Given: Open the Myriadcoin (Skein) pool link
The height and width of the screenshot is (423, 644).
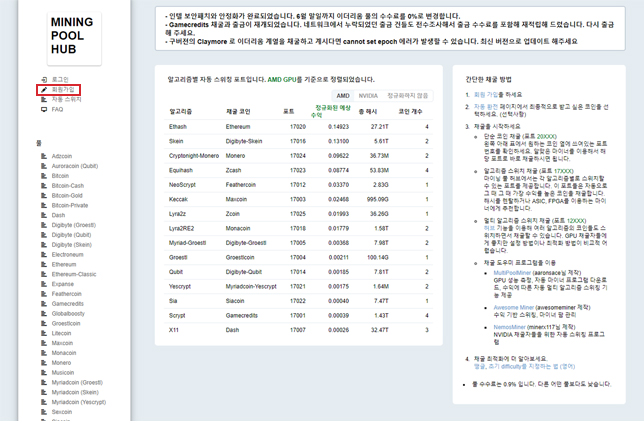Looking at the screenshot, I should pos(75,392).
